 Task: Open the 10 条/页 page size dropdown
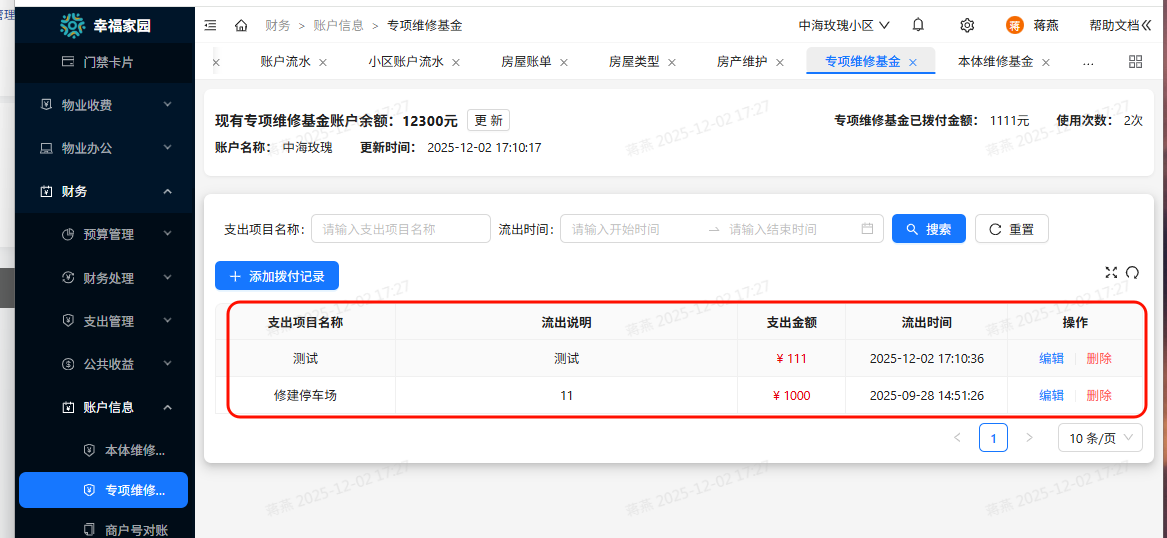point(1100,438)
